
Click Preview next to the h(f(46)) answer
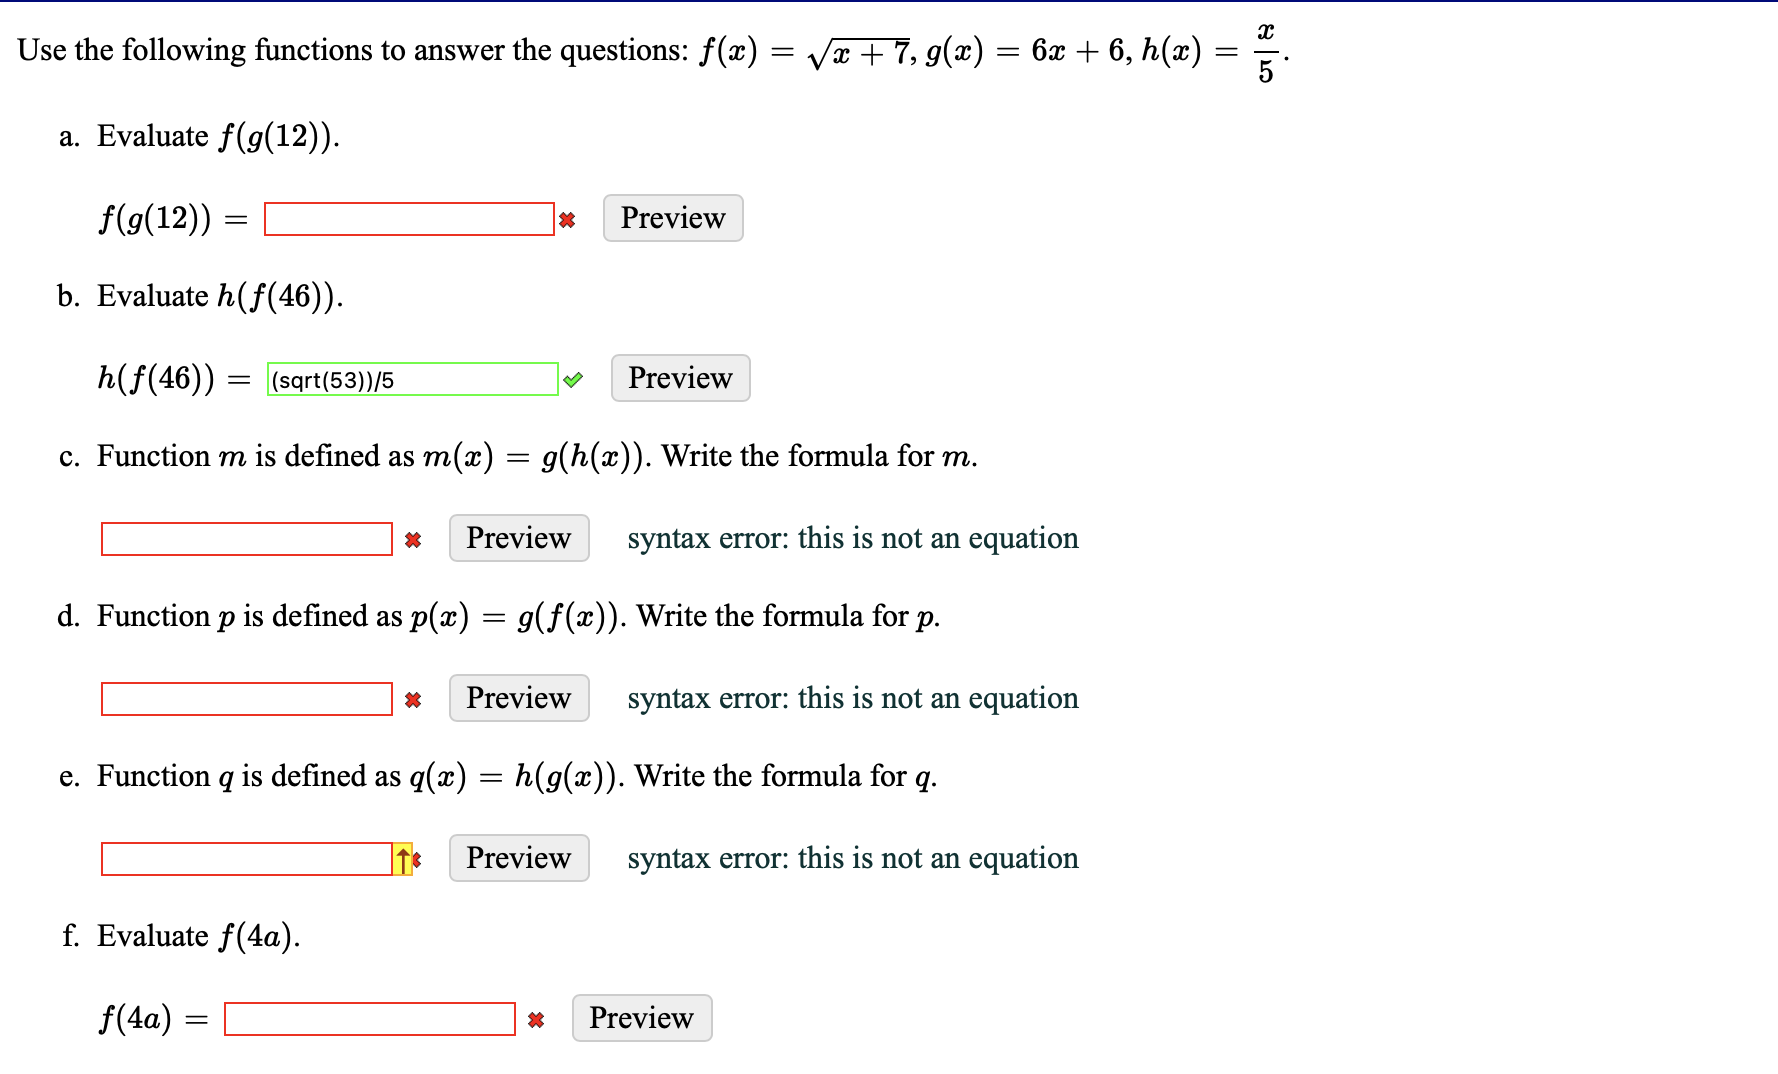[x=679, y=378]
